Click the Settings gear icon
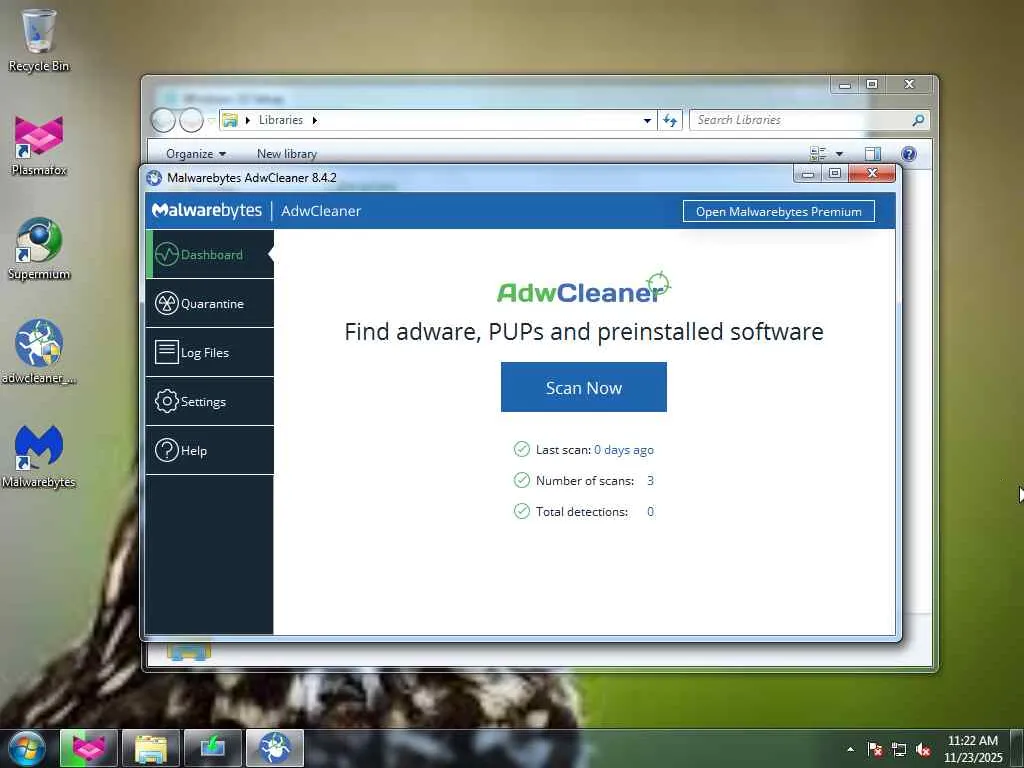The image size is (1024, 768). pyautogui.click(x=167, y=401)
